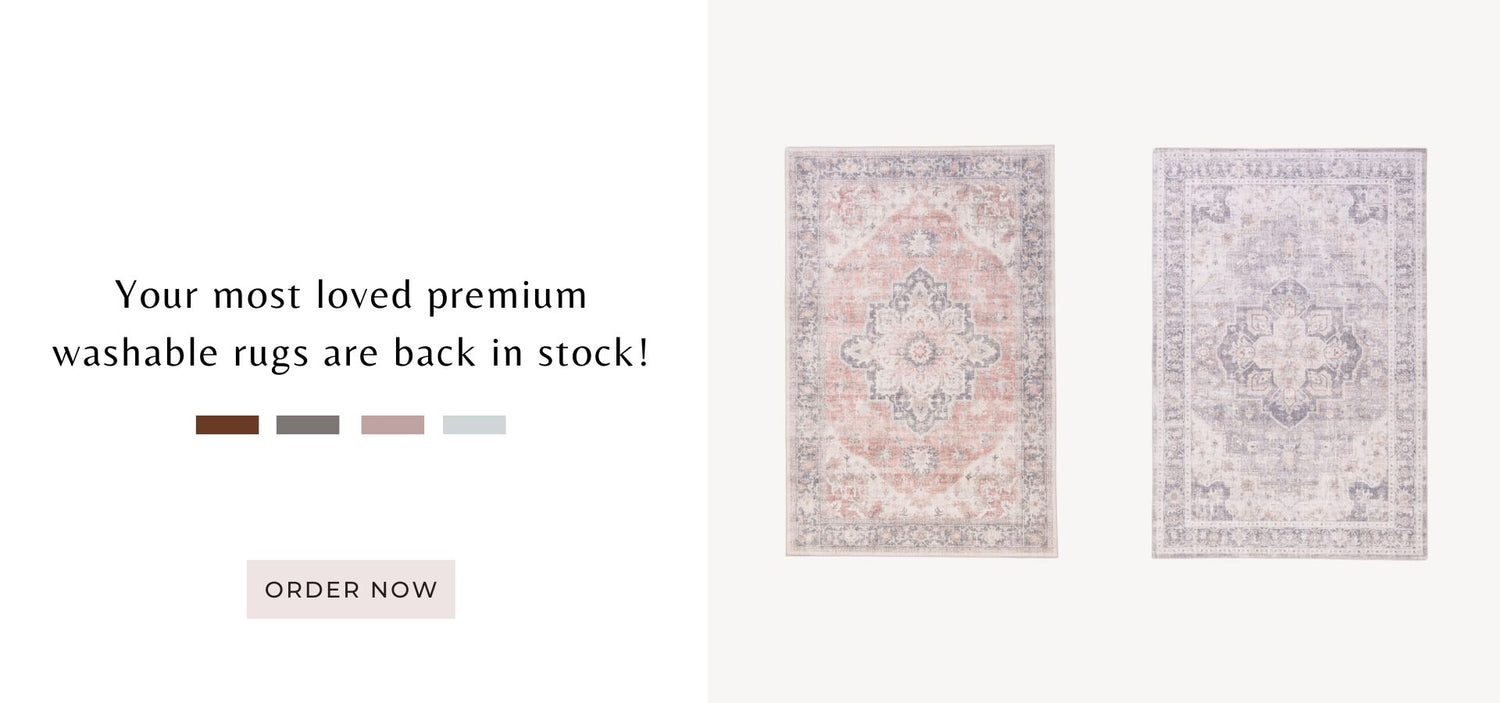The image size is (1500, 703).
Task: Click the bottom border of the lavender rug
Action: 1289,540
